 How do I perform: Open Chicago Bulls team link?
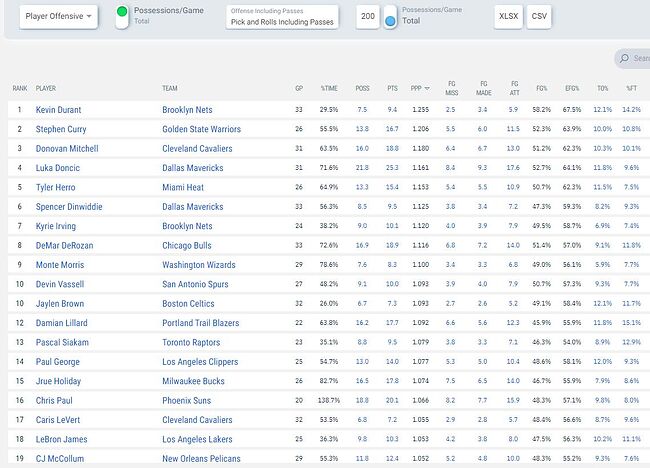pos(187,245)
